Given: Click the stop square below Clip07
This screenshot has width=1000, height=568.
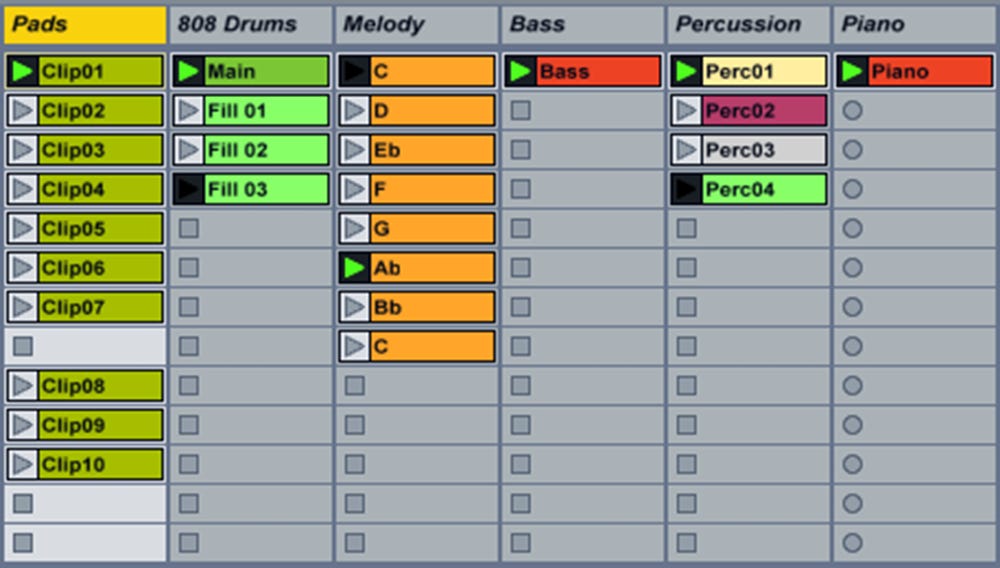Looking at the screenshot, I should click(x=22, y=346).
